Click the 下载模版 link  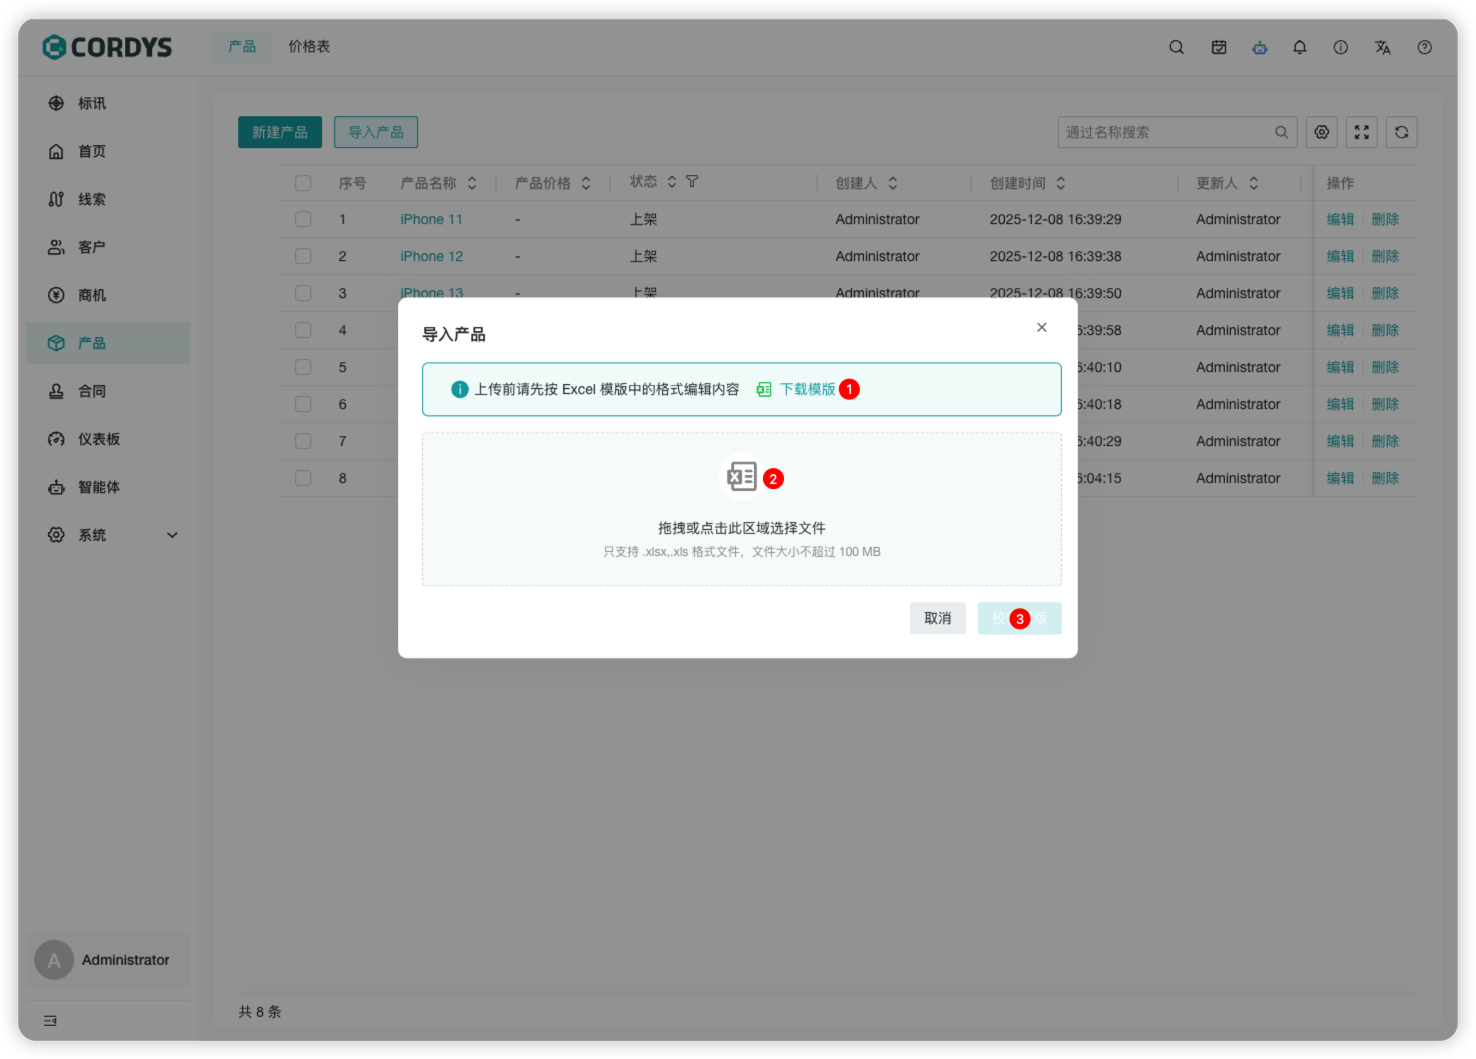click(806, 389)
